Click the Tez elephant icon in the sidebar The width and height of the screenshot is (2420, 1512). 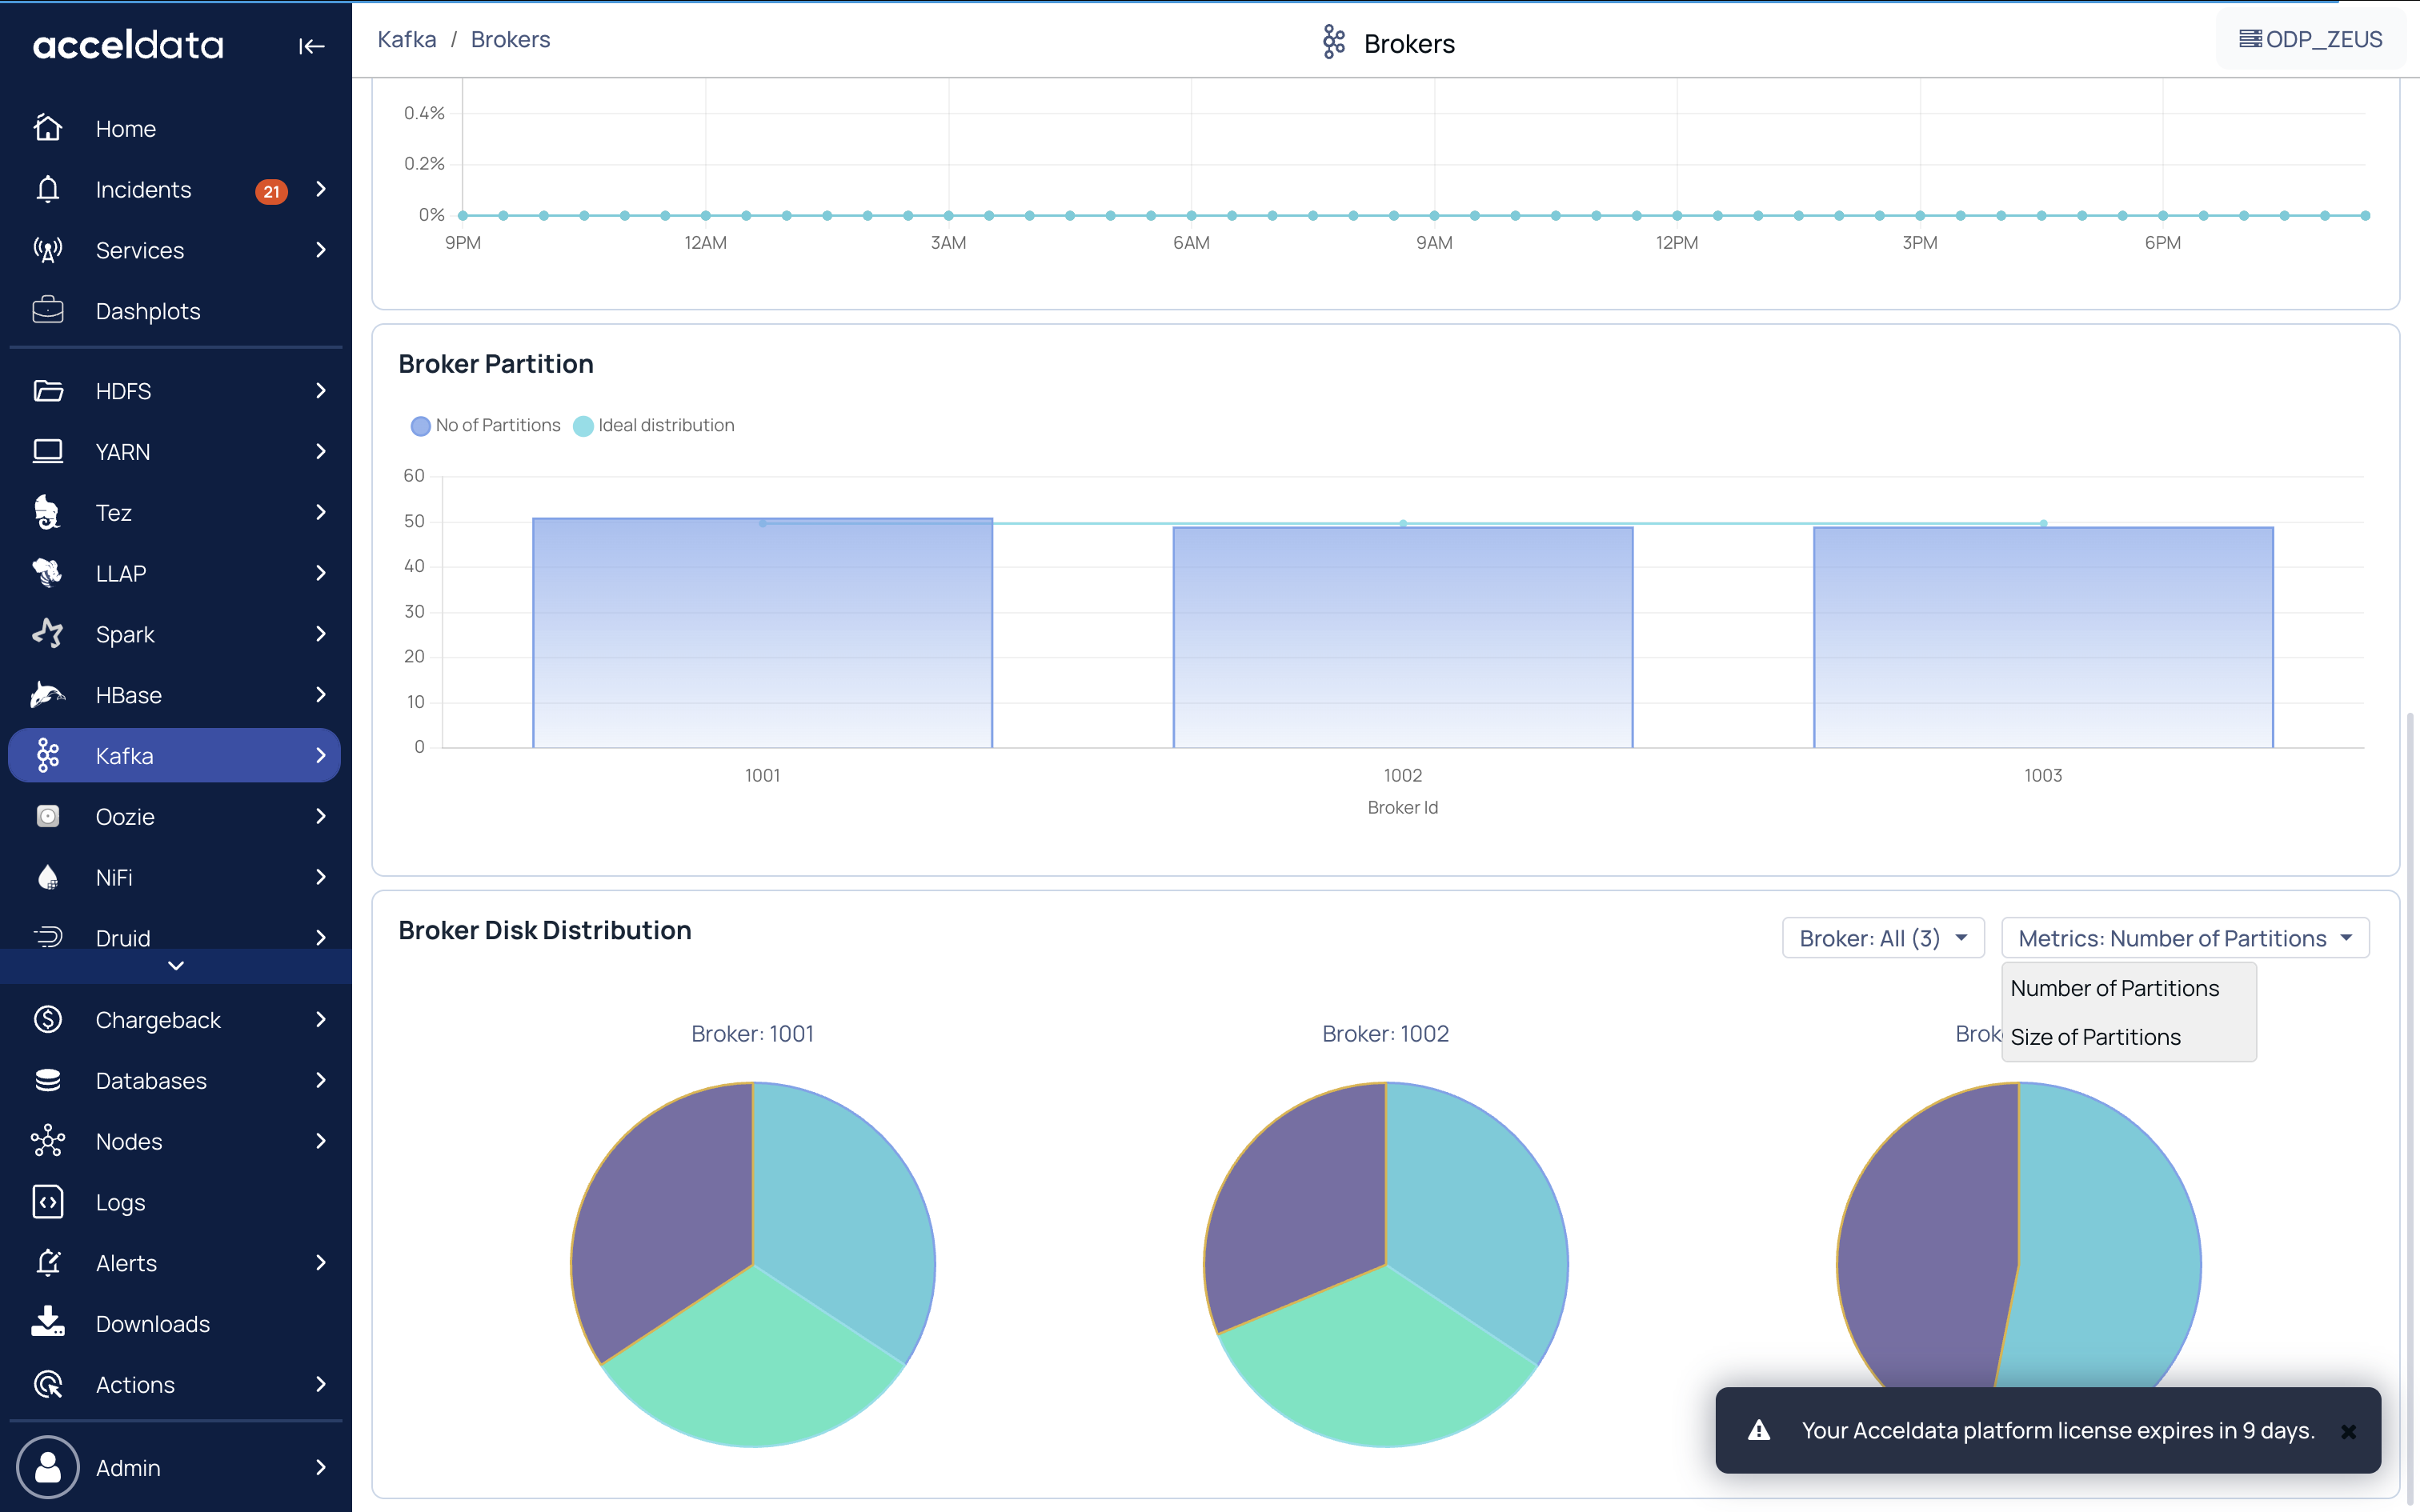point(48,512)
